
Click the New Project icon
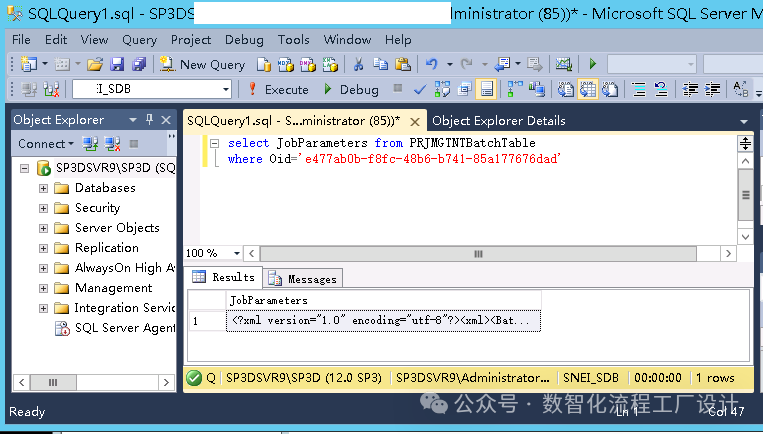29,64
